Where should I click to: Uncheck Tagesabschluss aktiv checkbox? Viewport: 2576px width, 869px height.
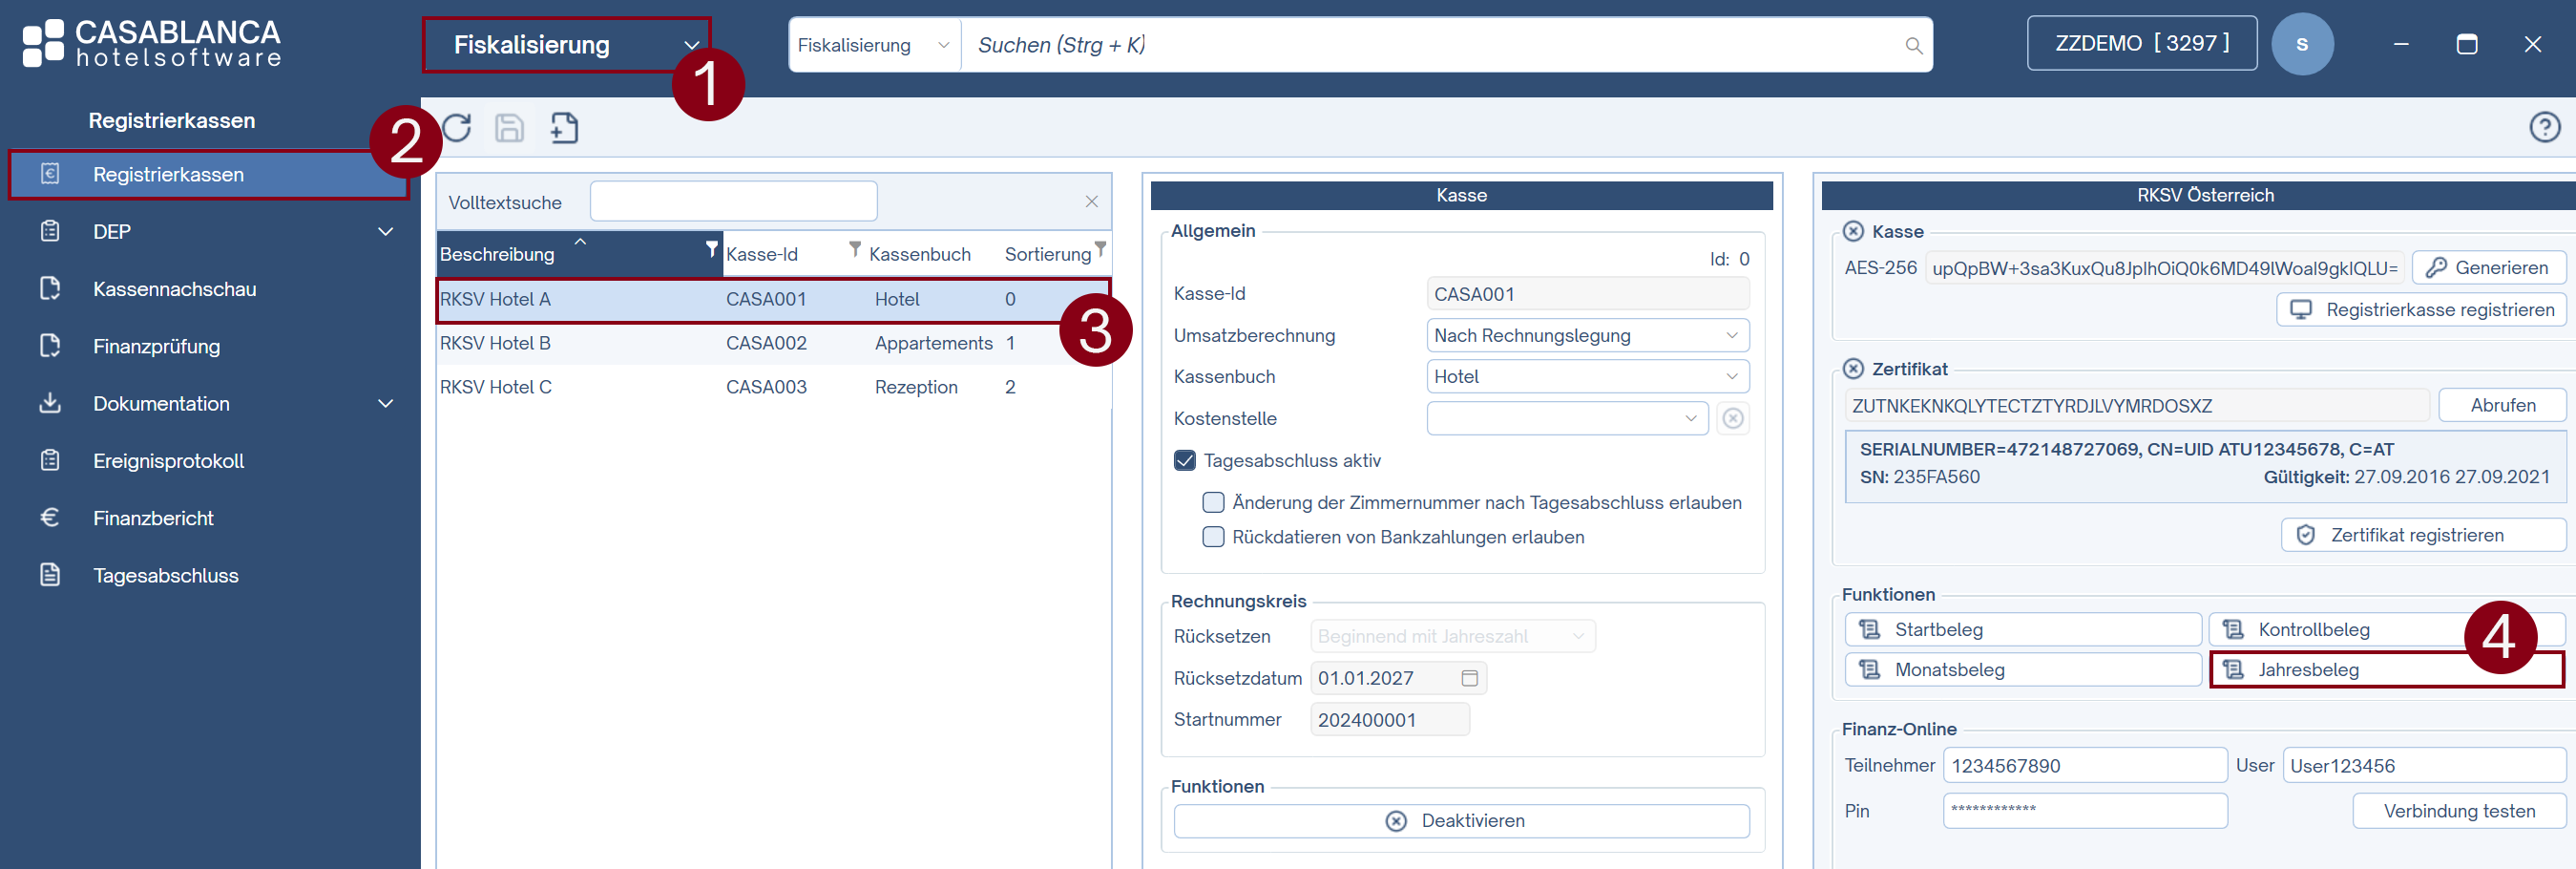coord(1185,461)
